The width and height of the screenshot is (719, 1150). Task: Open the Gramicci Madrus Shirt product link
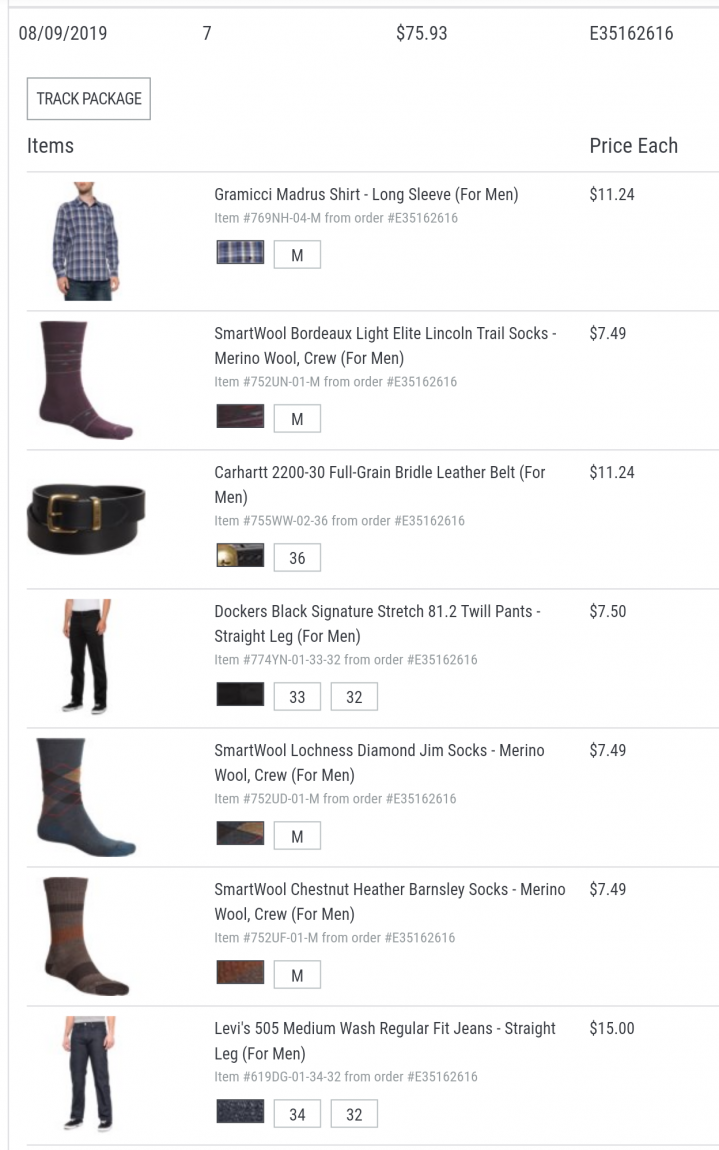(366, 194)
